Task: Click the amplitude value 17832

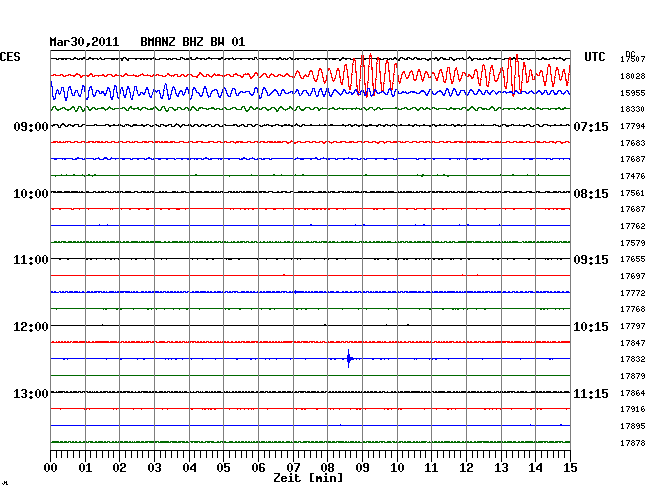Action: point(633,359)
